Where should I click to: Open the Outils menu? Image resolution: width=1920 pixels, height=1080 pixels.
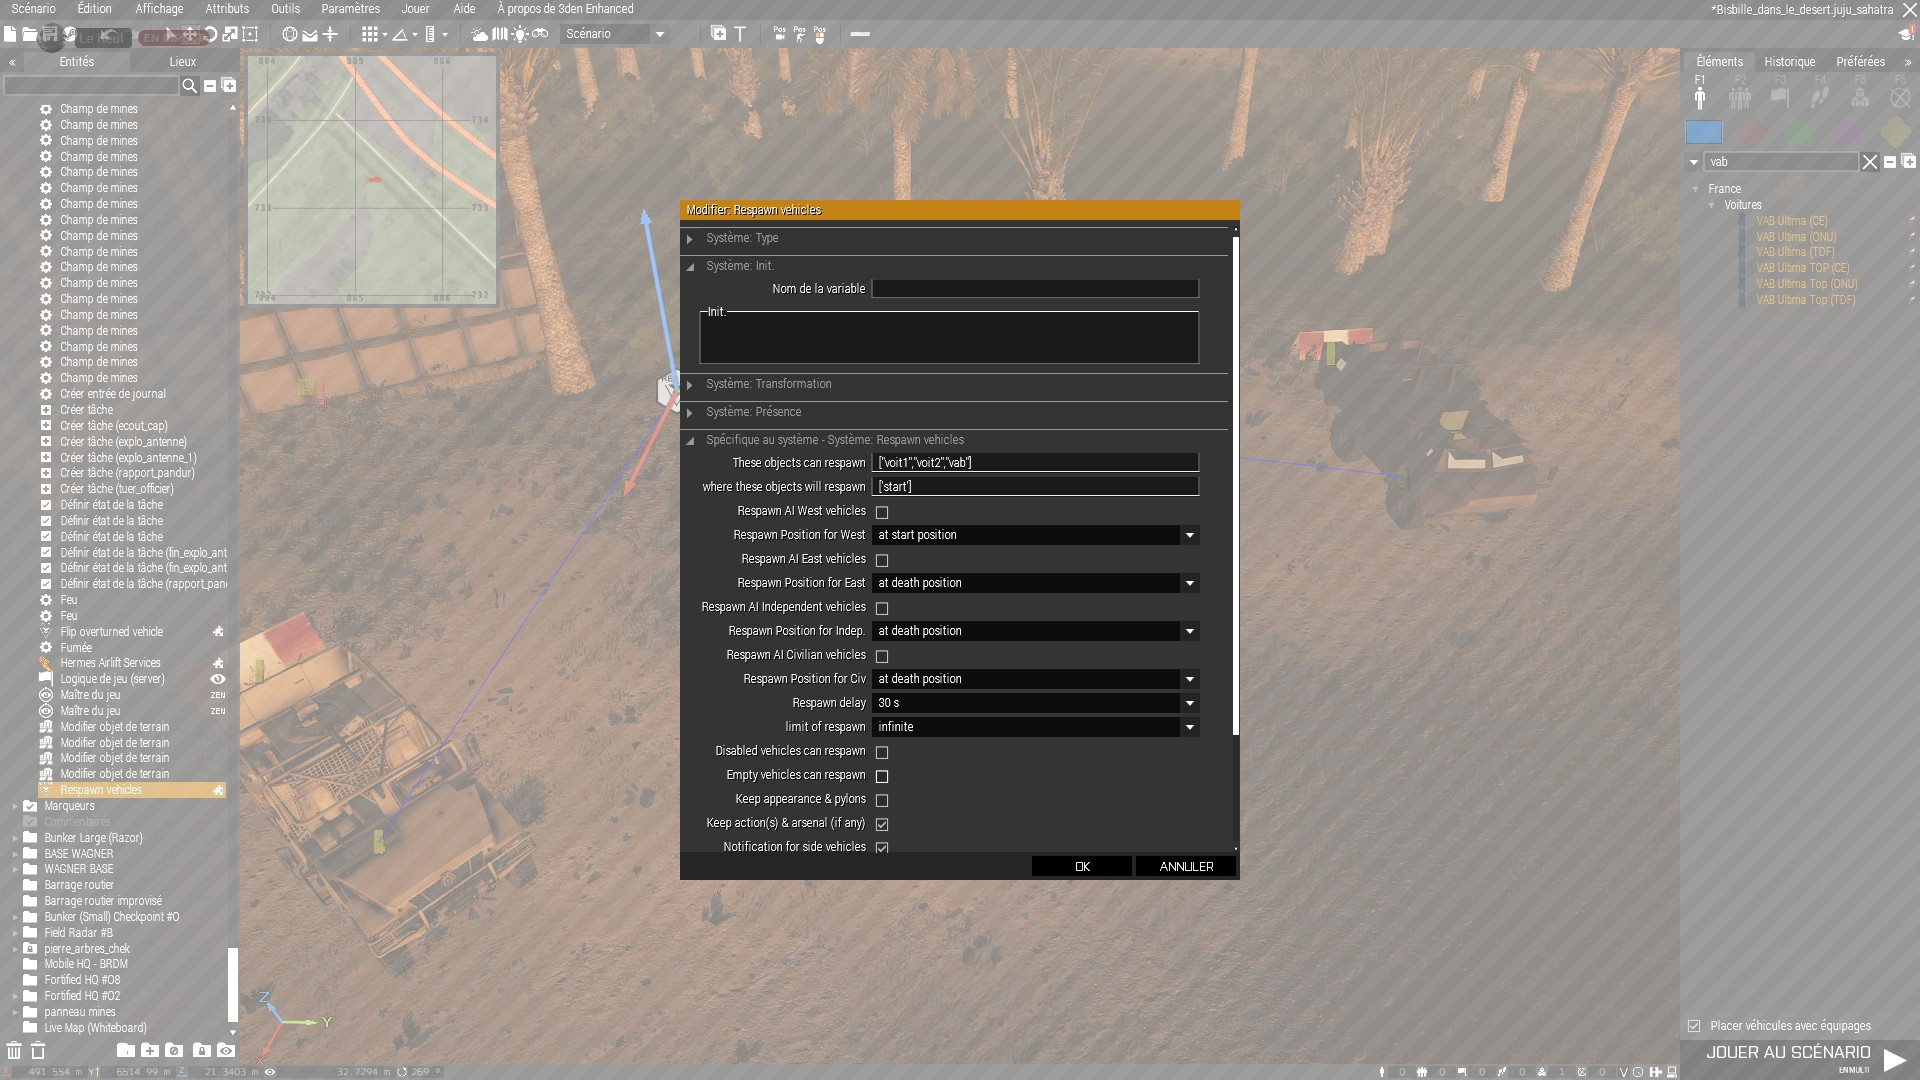[x=285, y=9]
